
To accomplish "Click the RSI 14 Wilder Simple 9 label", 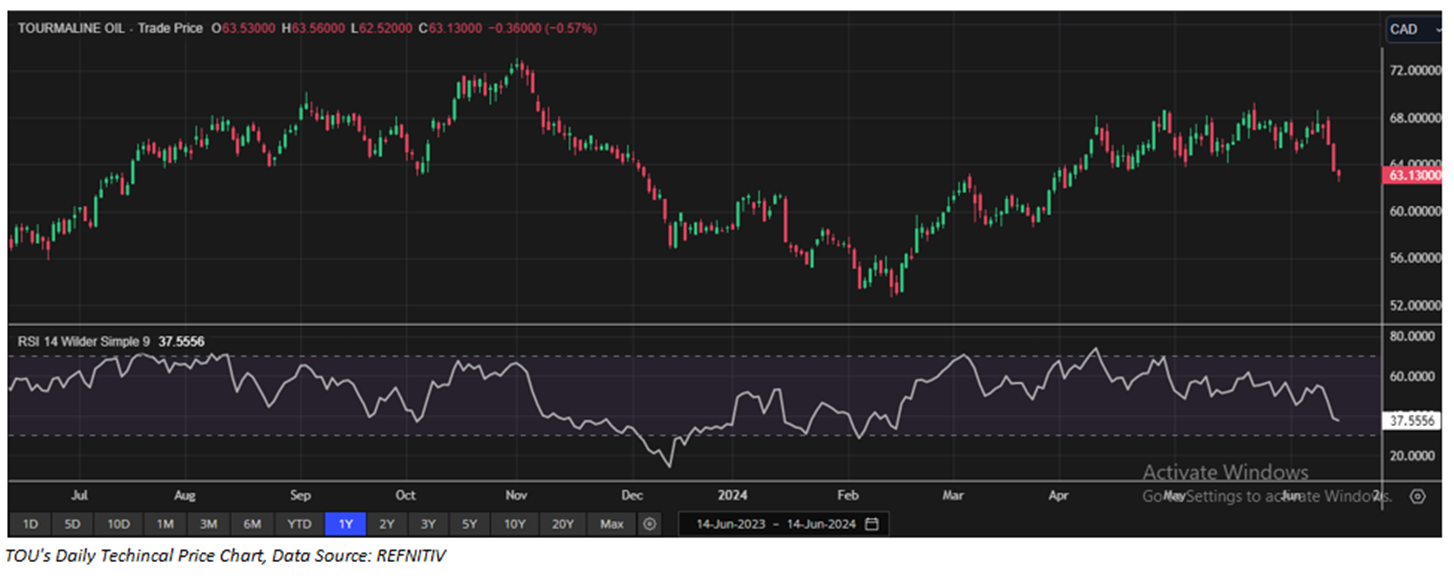I will [x=84, y=342].
